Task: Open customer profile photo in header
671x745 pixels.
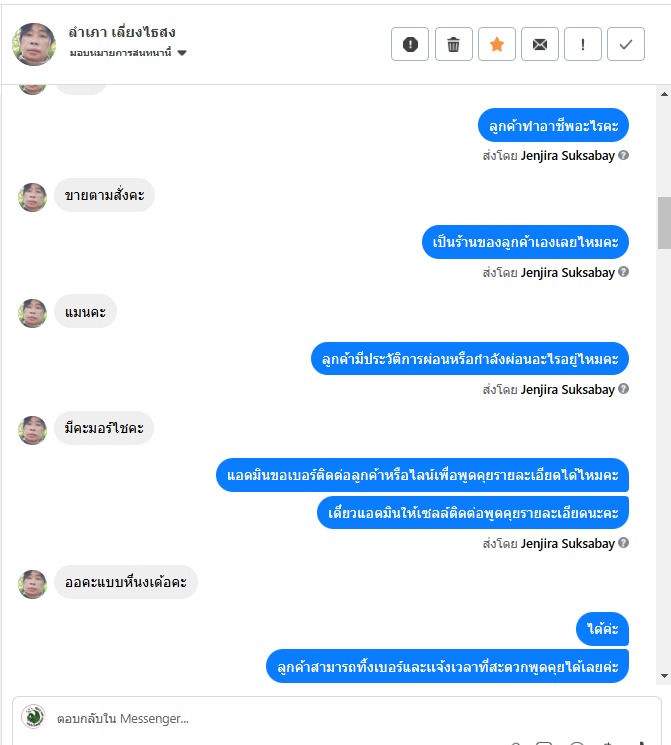Action: 34,44
